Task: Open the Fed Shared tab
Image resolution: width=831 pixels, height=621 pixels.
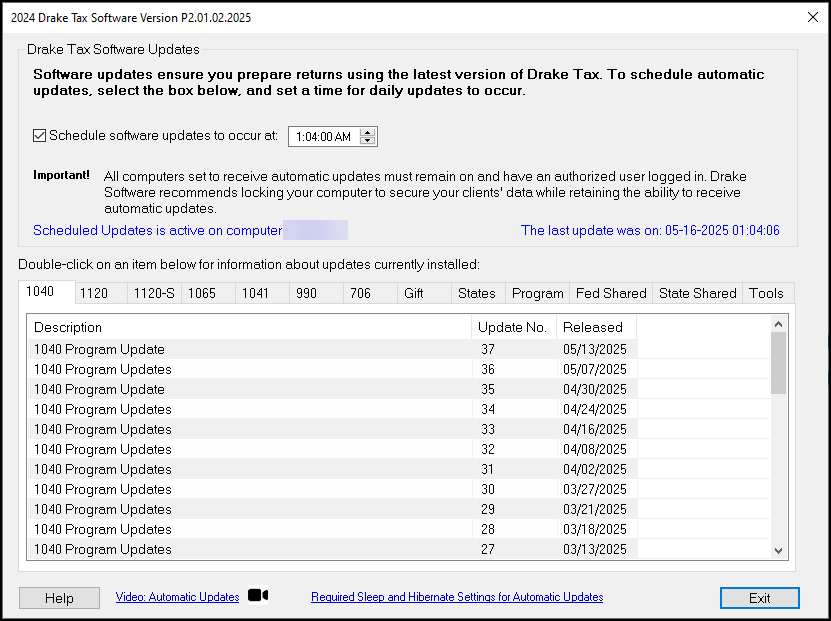Action: (x=611, y=293)
